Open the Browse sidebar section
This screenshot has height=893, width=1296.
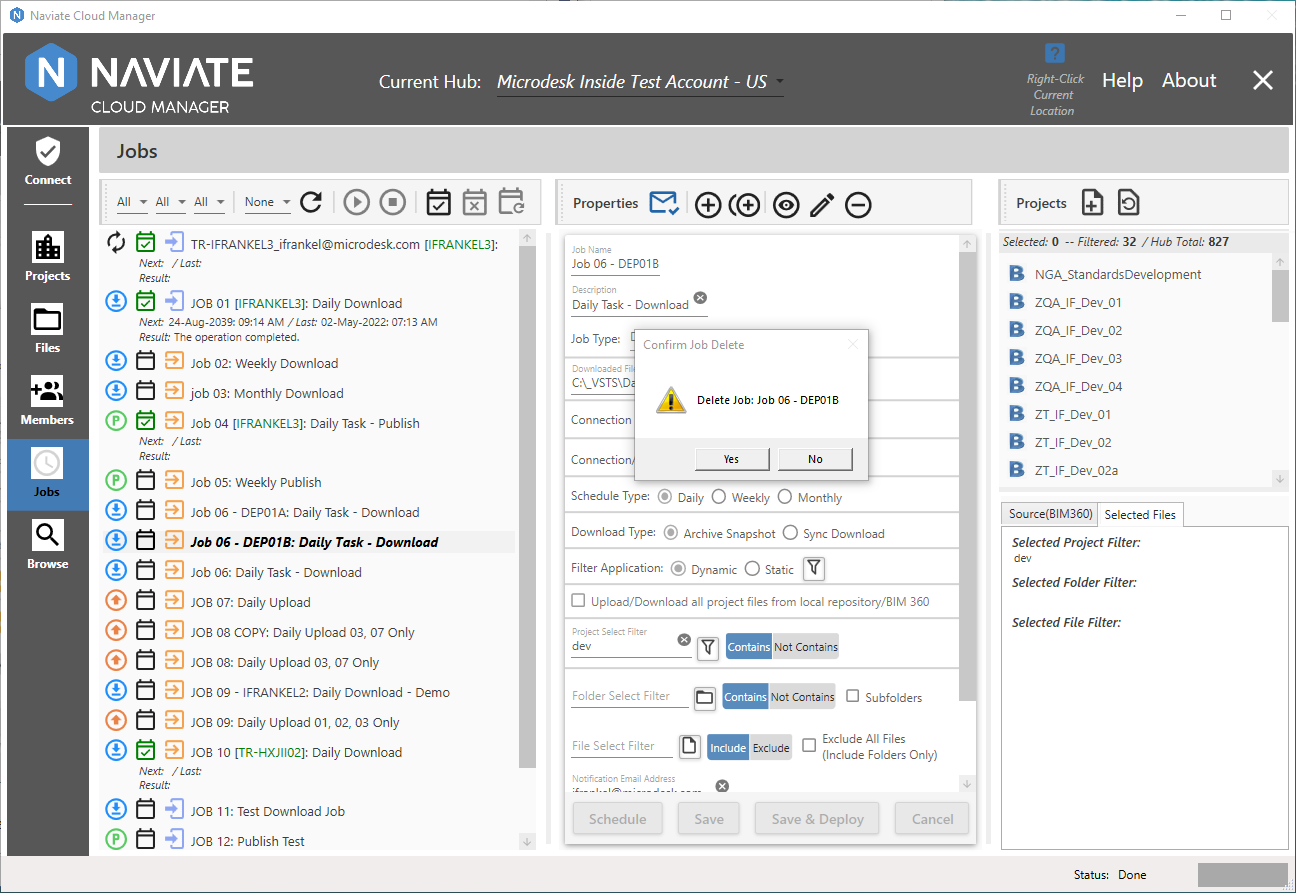point(48,544)
